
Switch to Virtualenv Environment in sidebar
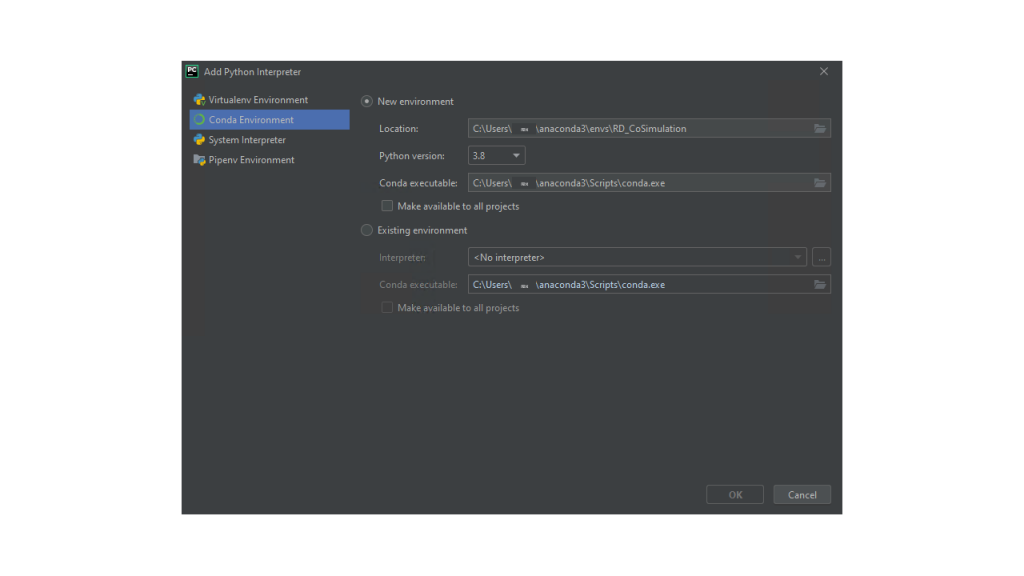click(x=258, y=100)
